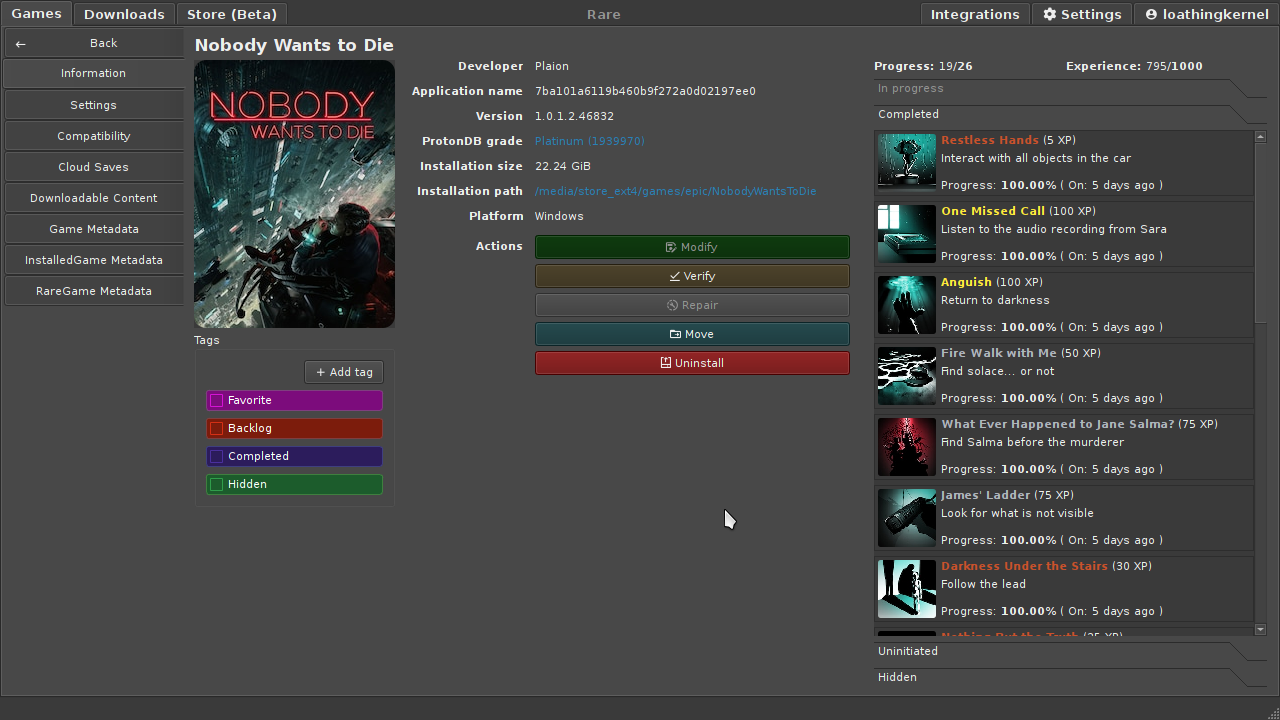Screen dimensions: 1280x720
Task: Open Cloud Saves in the side menu
Action: click(93, 167)
